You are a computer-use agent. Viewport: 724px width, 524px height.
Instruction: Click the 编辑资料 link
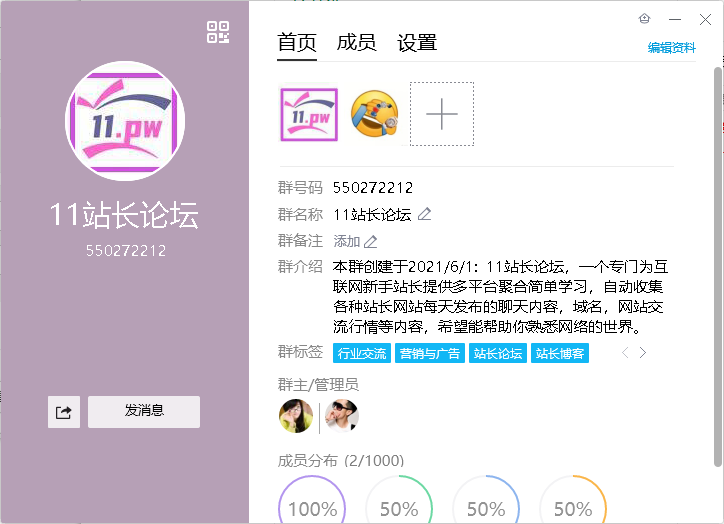pyautogui.click(x=671, y=47)
